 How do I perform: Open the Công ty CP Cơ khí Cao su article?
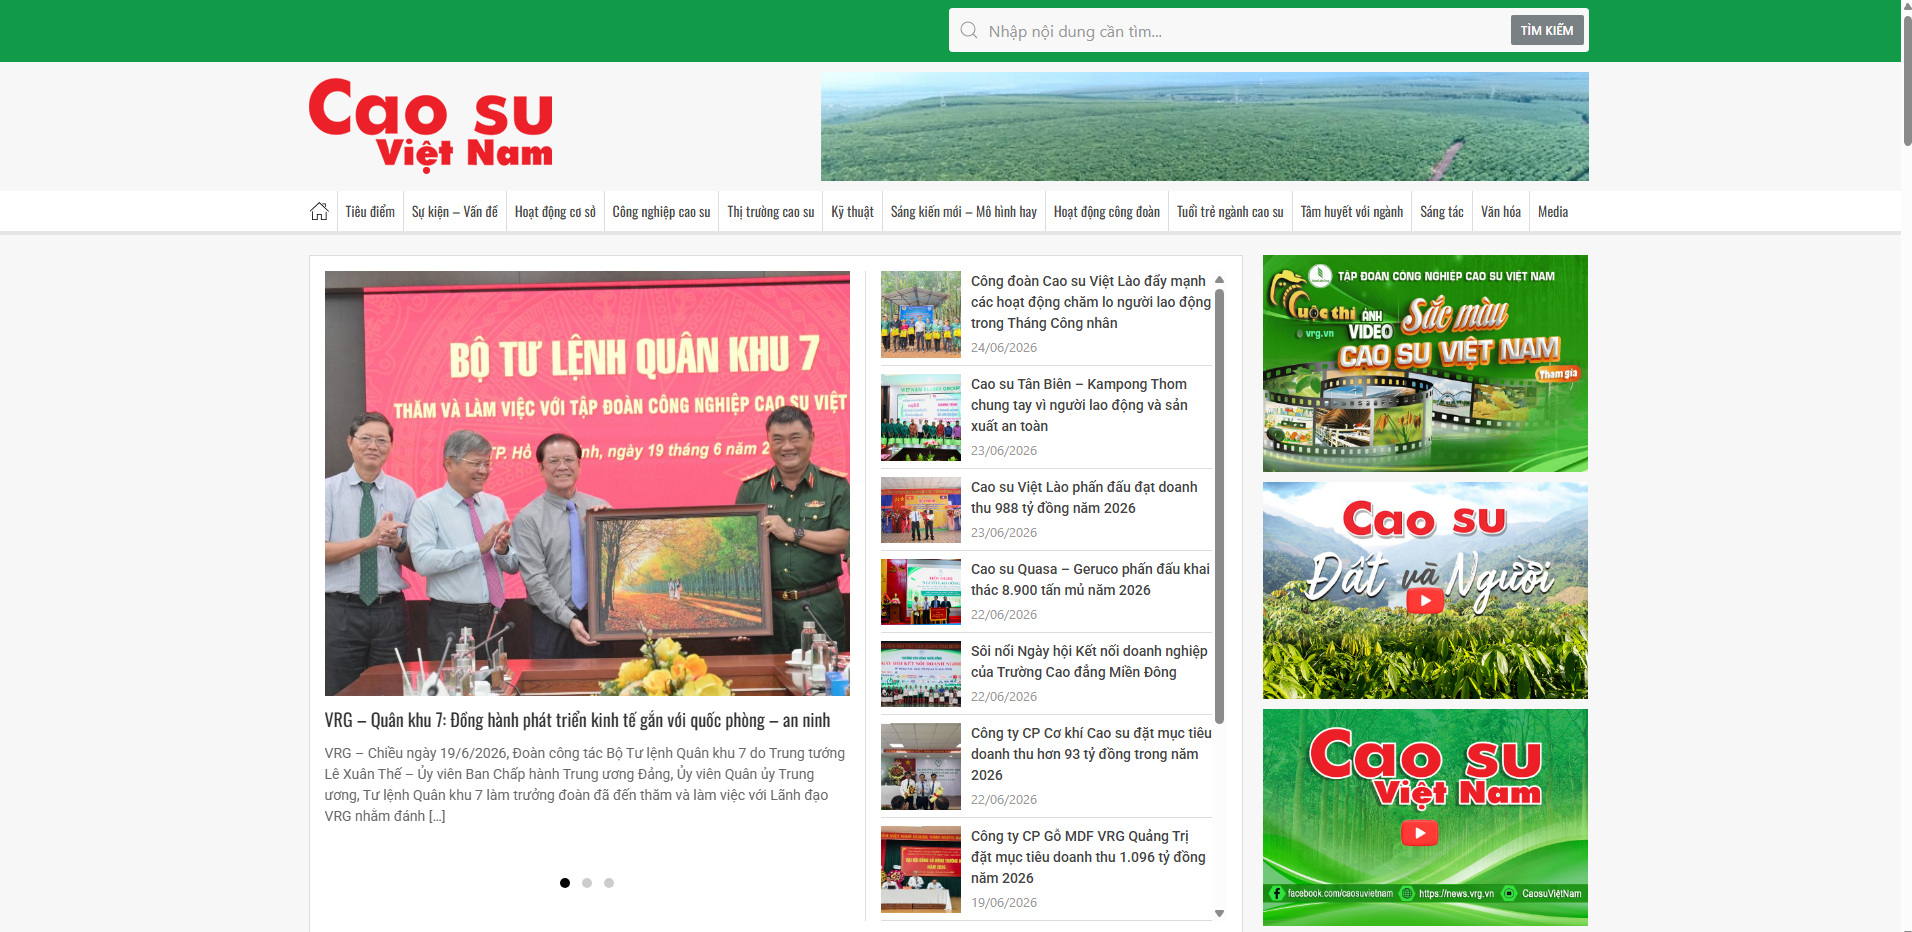[x=1091, y=754]
